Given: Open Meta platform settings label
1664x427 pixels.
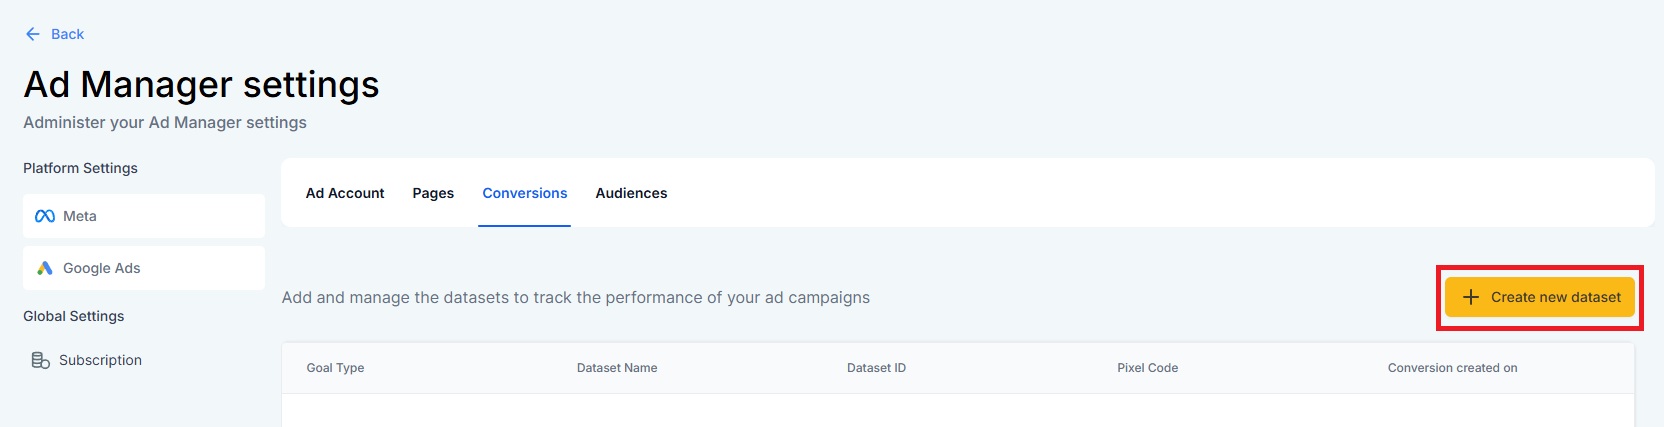Looking at the screenshot, I should tap(80, 216).
